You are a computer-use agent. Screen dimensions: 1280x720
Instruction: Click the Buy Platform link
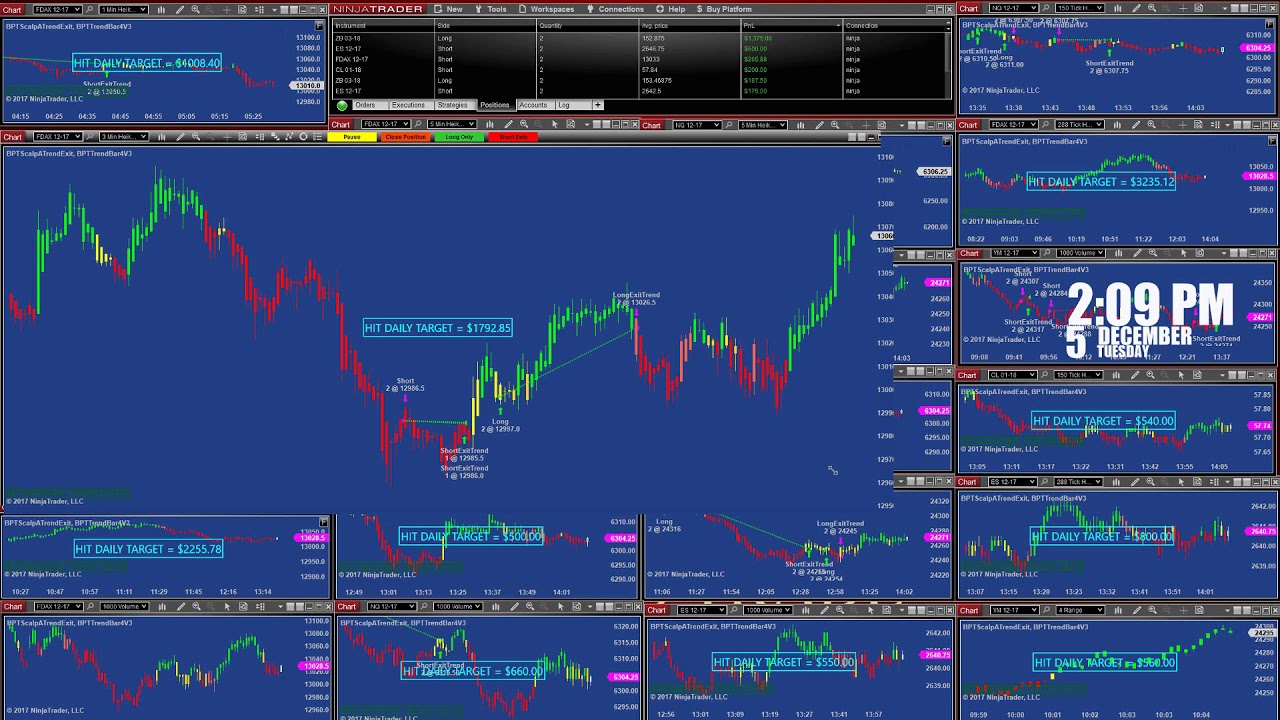724,9
